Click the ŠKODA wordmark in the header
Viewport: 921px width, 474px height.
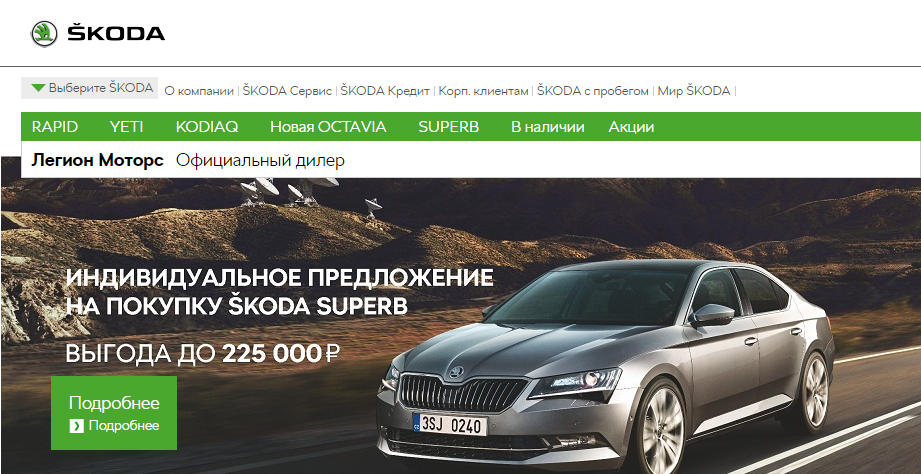click(x=116, y=33)
